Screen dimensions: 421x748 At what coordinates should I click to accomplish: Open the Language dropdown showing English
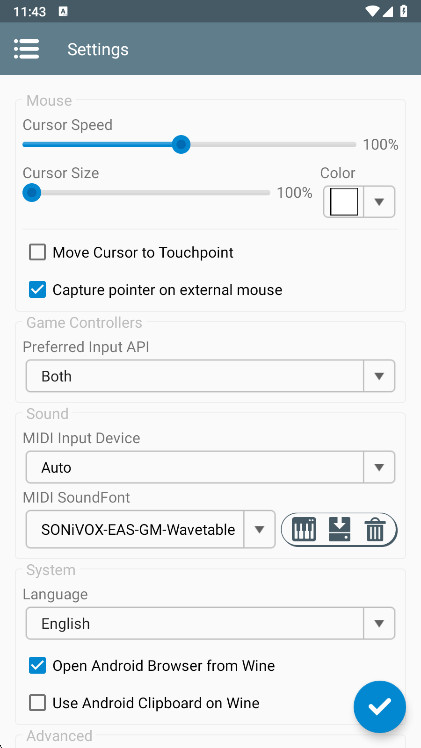point(210,623)
